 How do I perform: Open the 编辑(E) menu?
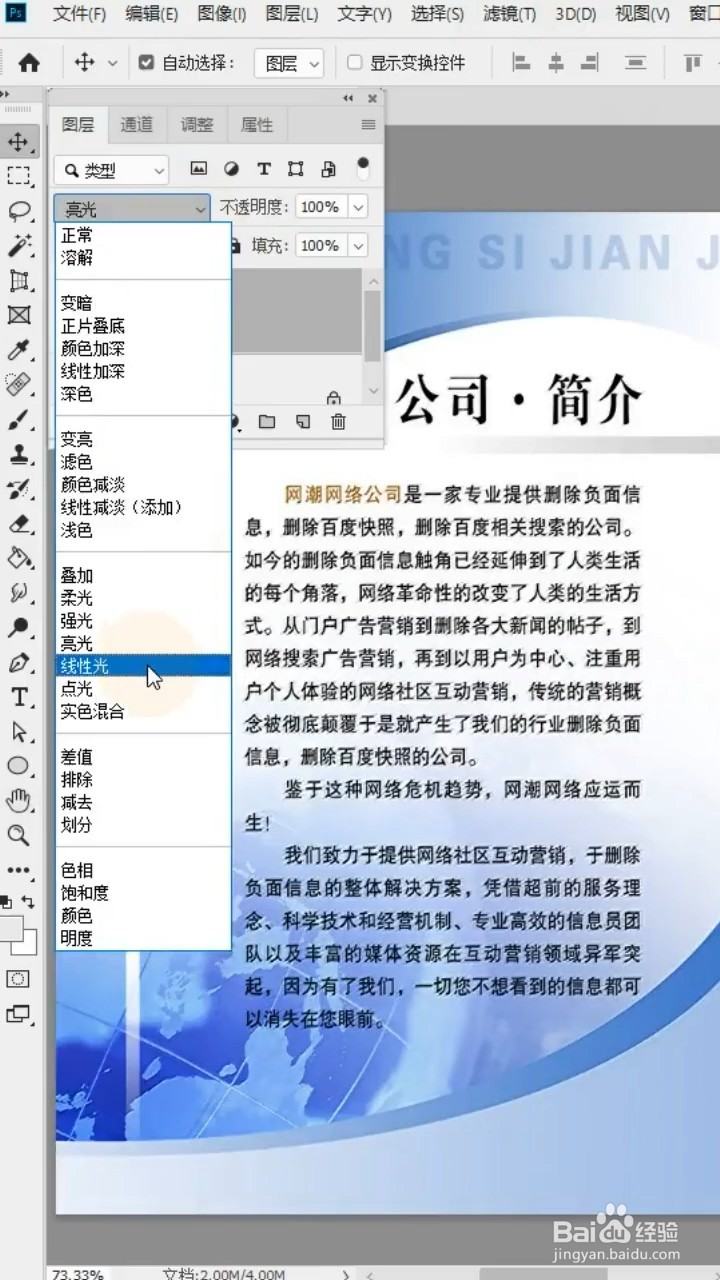pyautogui.click(x=152, y=14)
